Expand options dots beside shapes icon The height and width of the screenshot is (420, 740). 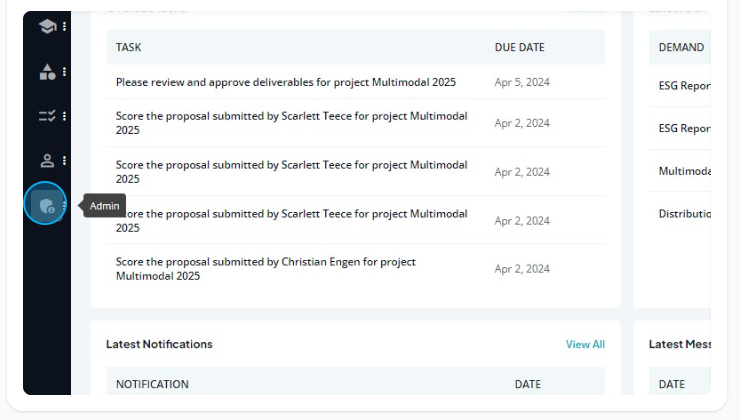[x=64, y=72]
